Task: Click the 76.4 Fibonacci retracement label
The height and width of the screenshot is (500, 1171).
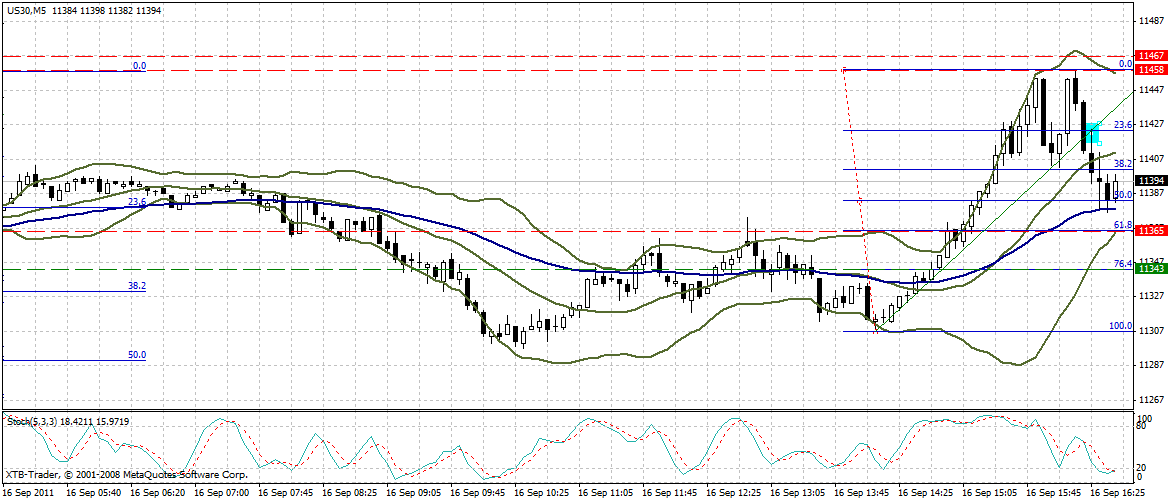Action: point(1122,264)
